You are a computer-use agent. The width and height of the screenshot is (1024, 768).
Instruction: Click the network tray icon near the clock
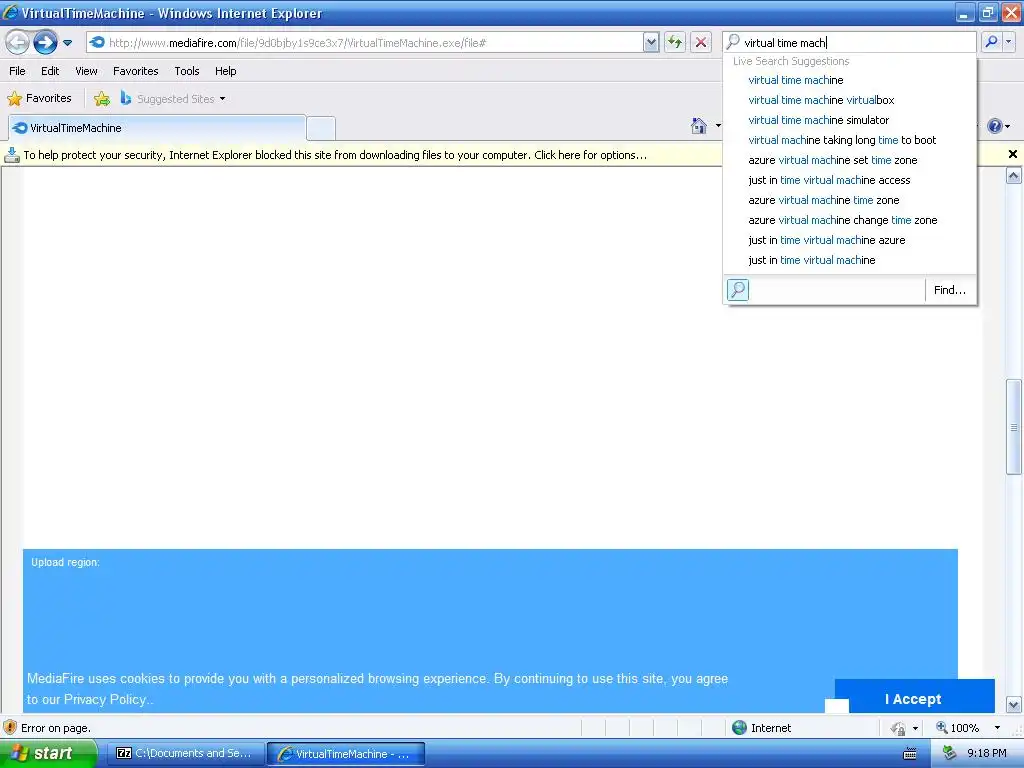[949, 754]
